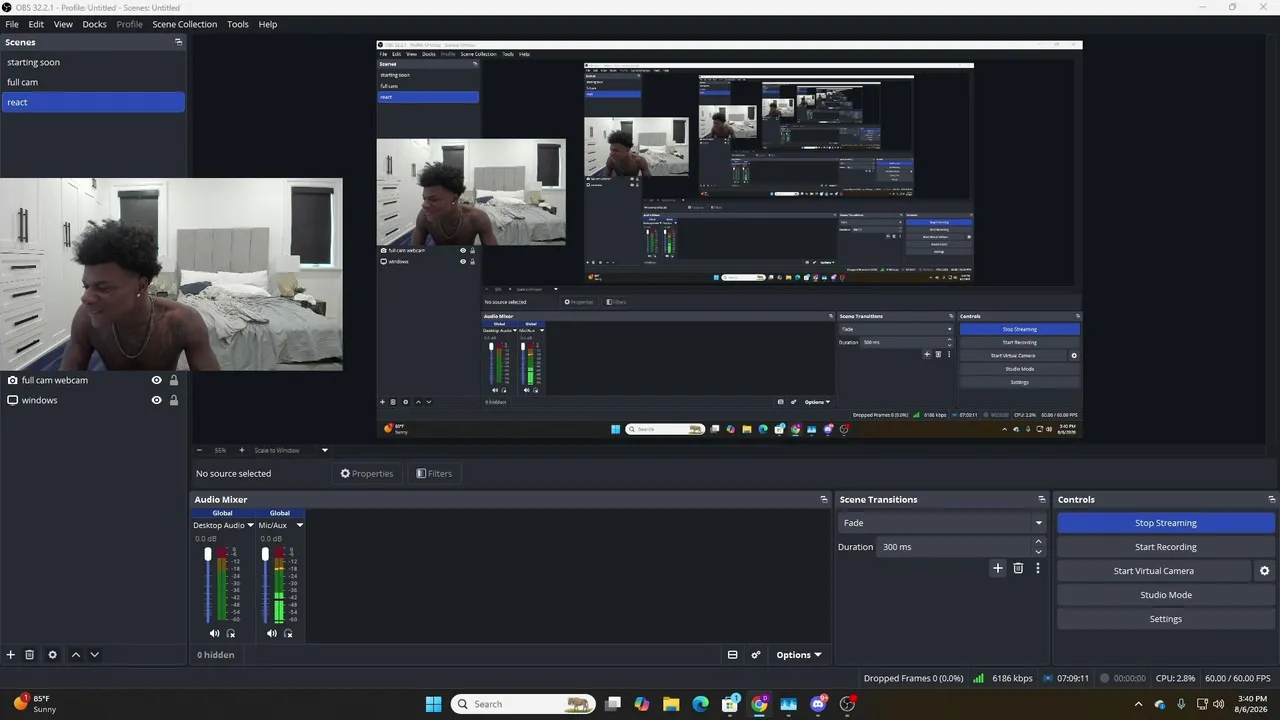Image resolution: width=1280 pixels, height=720 pixels.
Task: Open Scene Collection menu
Action: [x=185, y=24]
